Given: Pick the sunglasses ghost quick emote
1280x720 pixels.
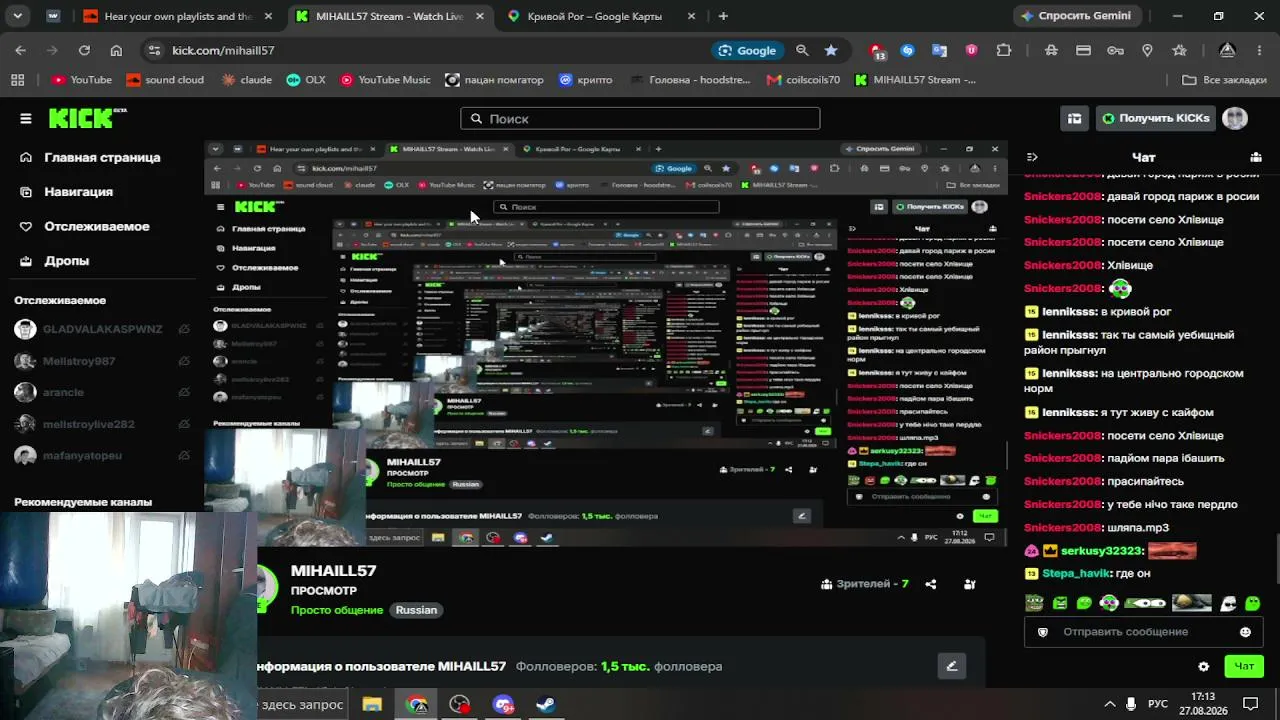Looking at the screenshot, I should point(1228,603).
